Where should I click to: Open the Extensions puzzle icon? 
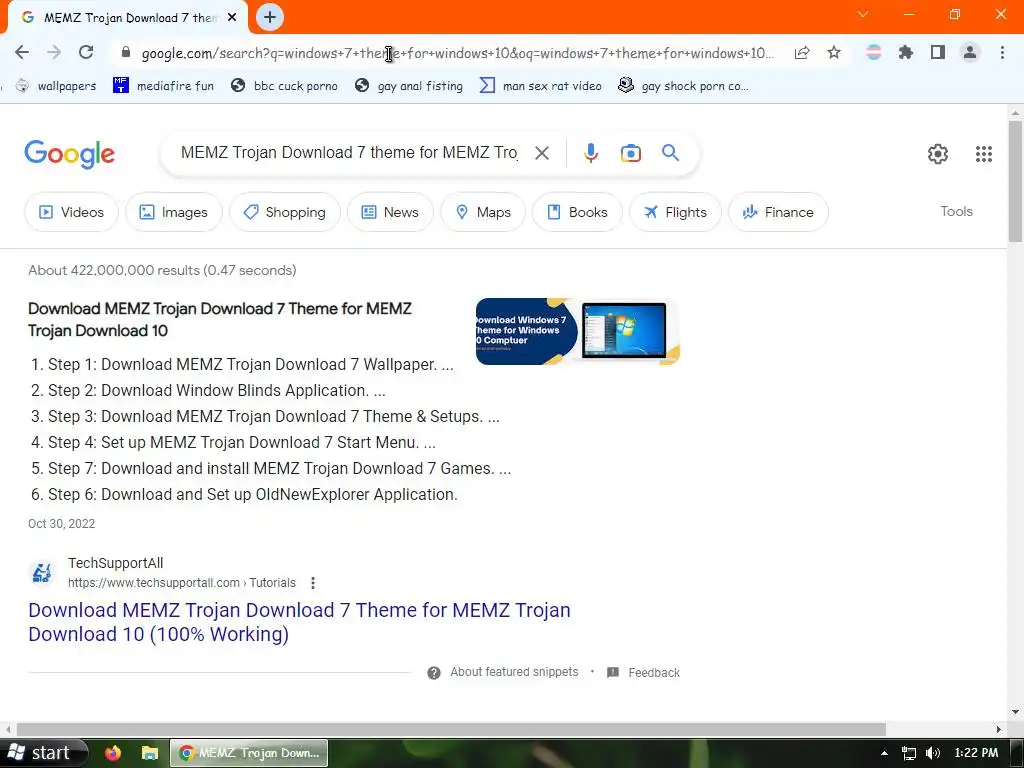pyautogui.click(x=905, y=52)
